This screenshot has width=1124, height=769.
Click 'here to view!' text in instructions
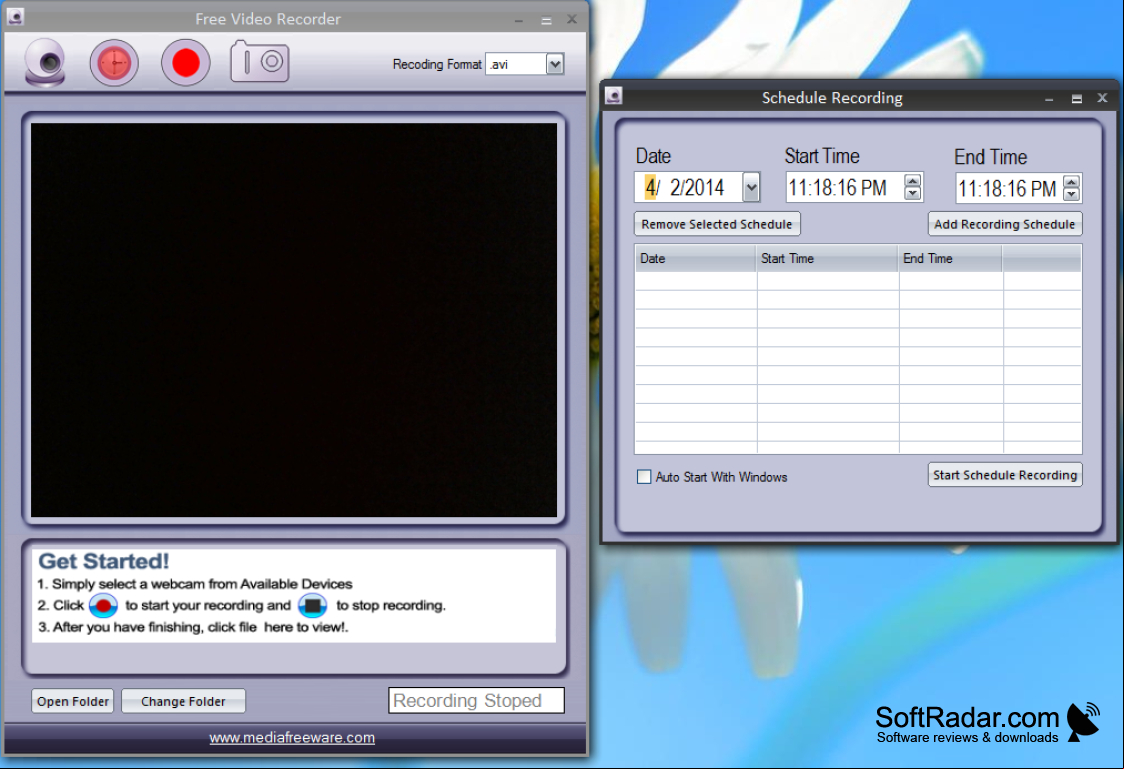[306, 627]
